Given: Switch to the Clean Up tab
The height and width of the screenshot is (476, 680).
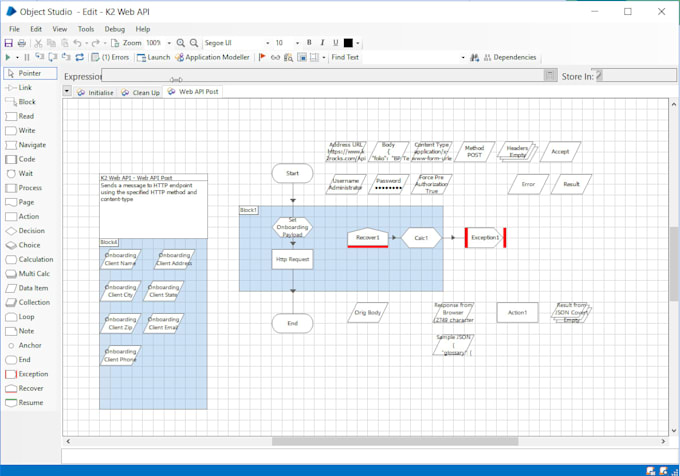Looking at the screenshot, I should (140, 91).
